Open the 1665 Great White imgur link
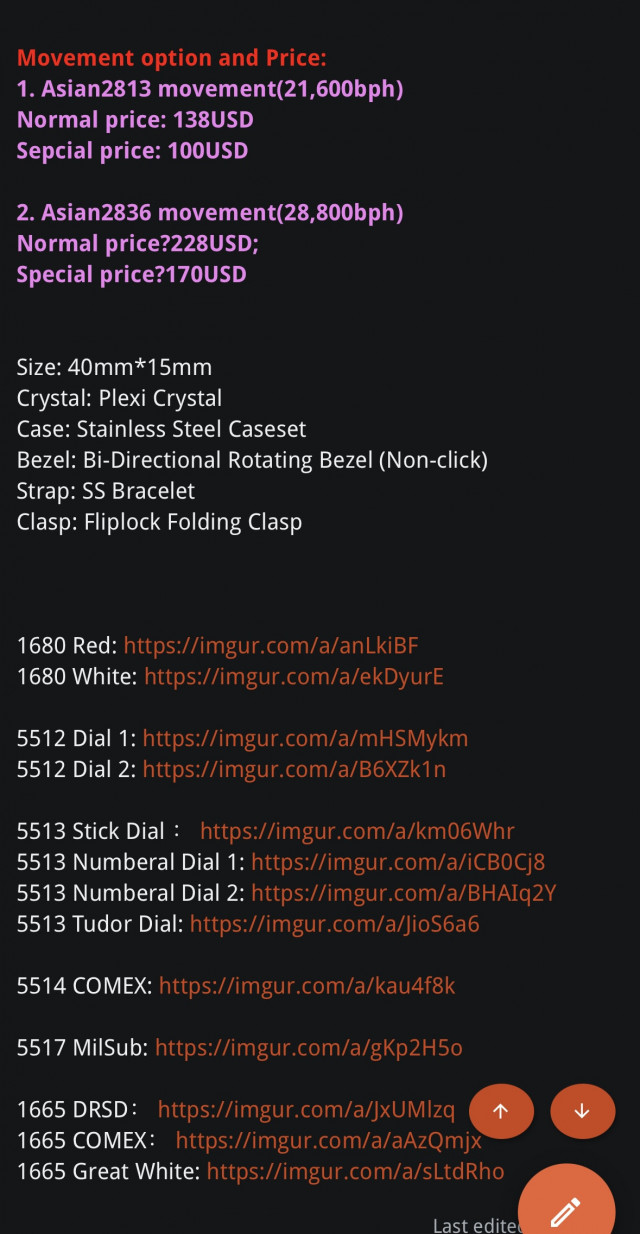Image resolution: width=640 pixels, height=1234 pixels. [x=355, y=1172]
